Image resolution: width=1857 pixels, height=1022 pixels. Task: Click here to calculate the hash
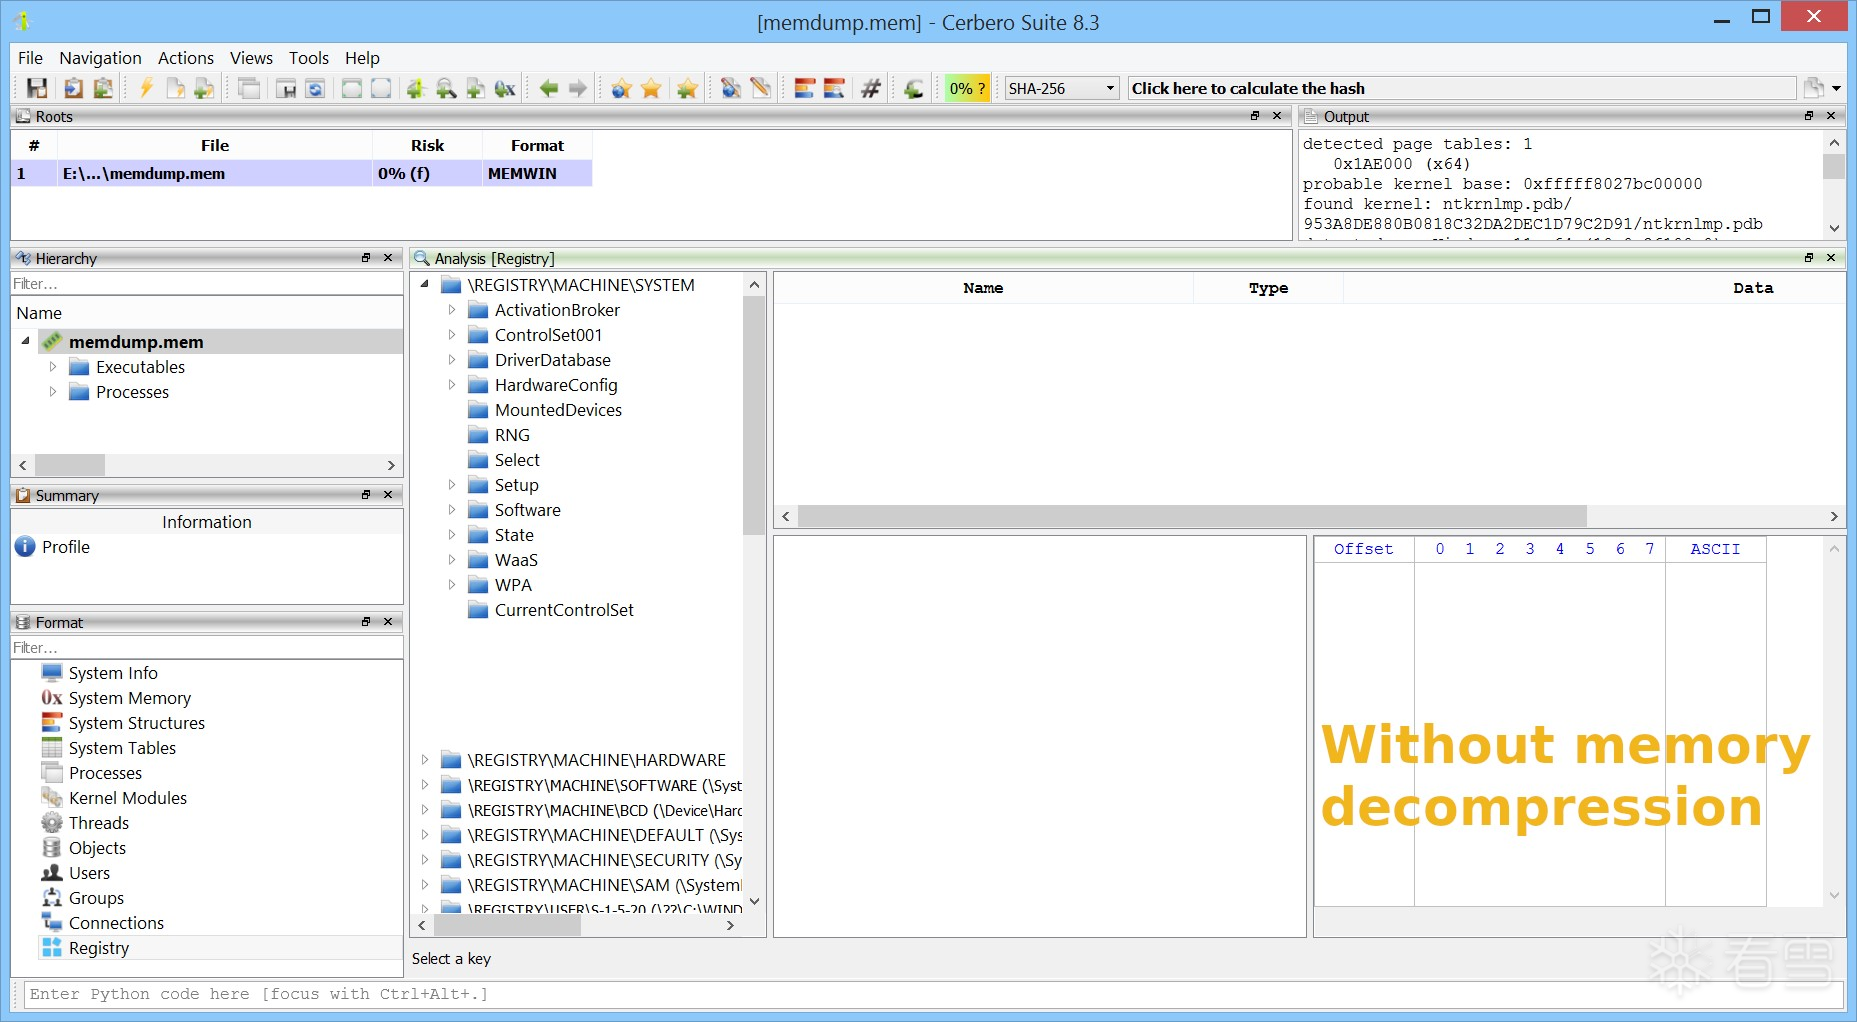tap(1461, 88)
